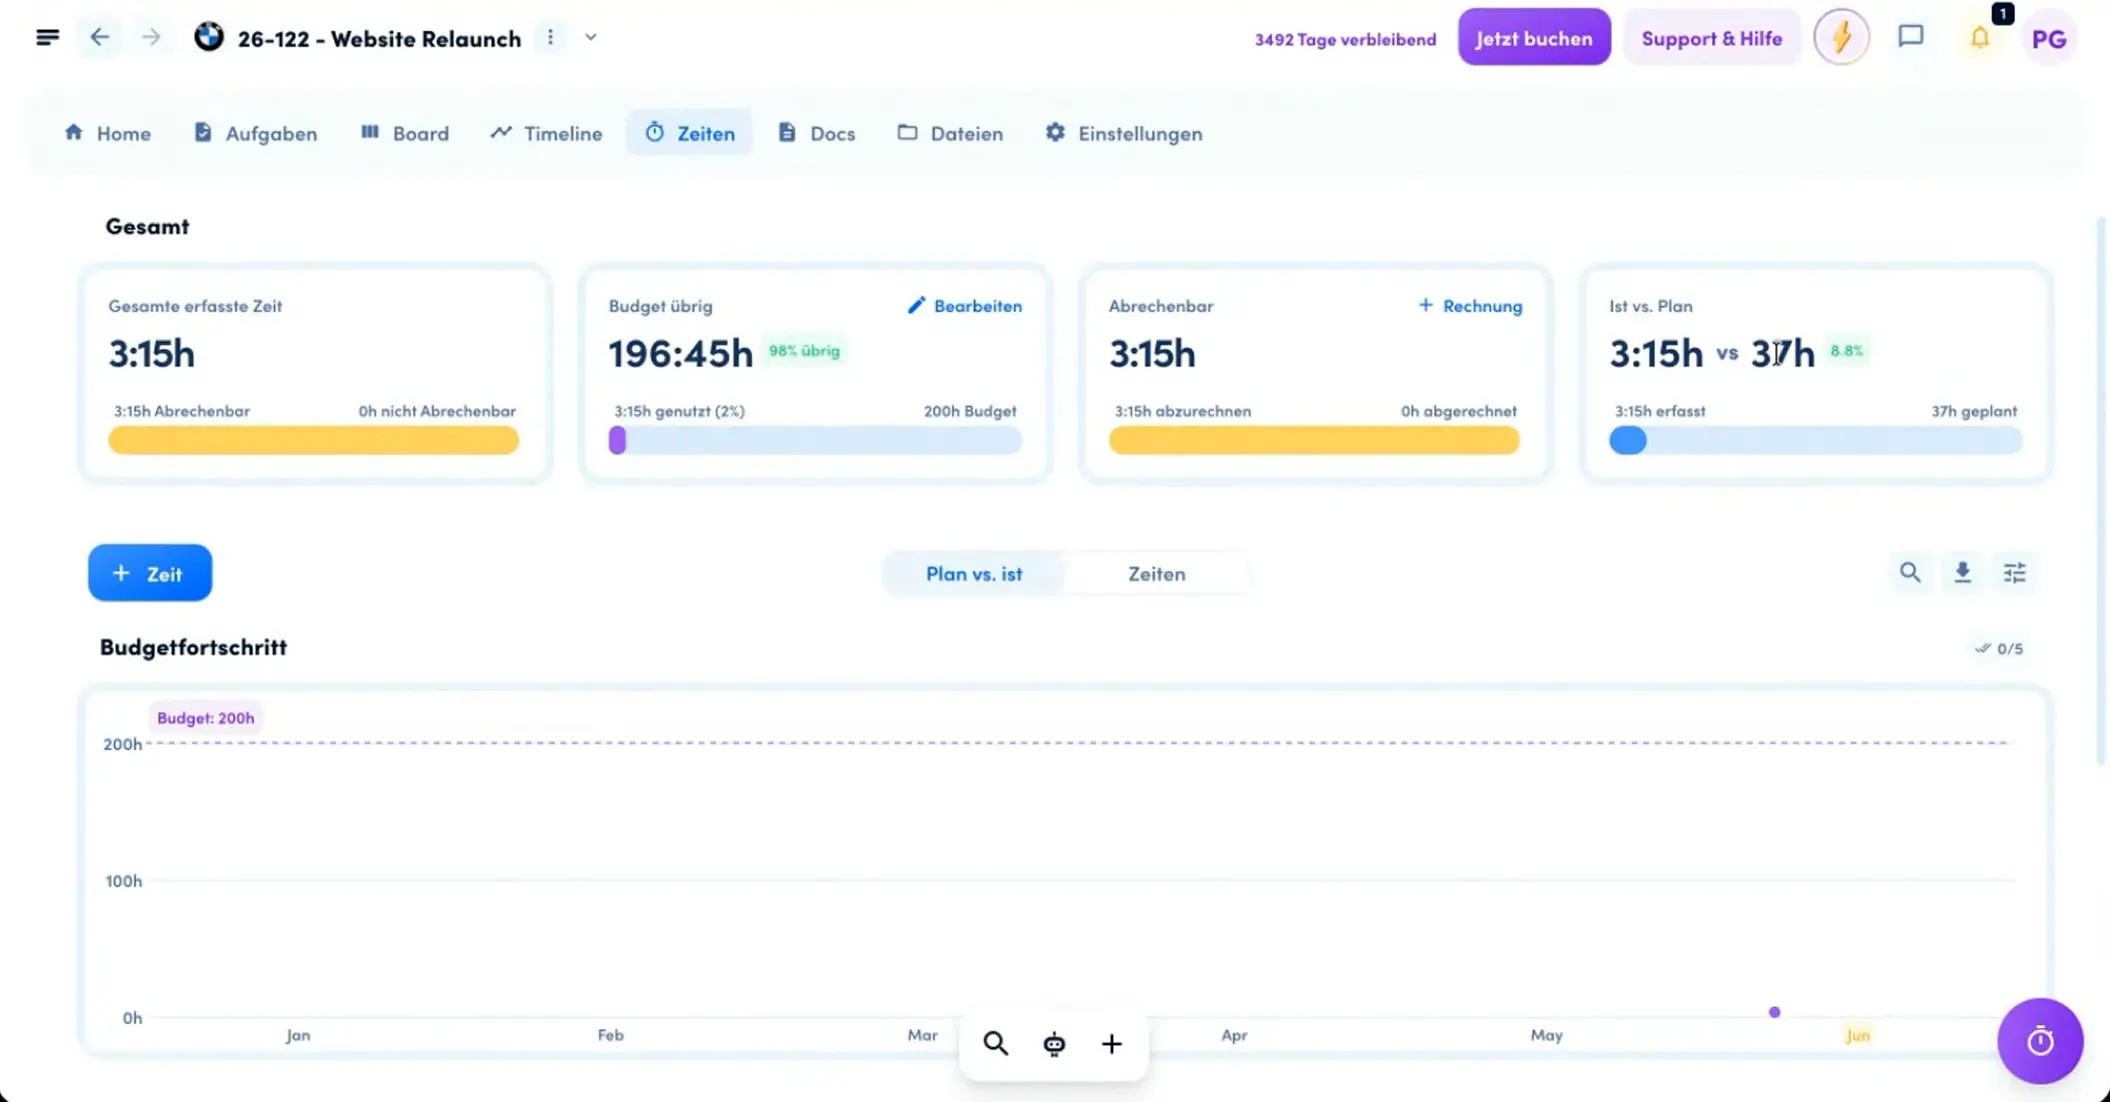2110x1102 pixels.
Task: Switch to the Board tab
Action: pos(405,133)
